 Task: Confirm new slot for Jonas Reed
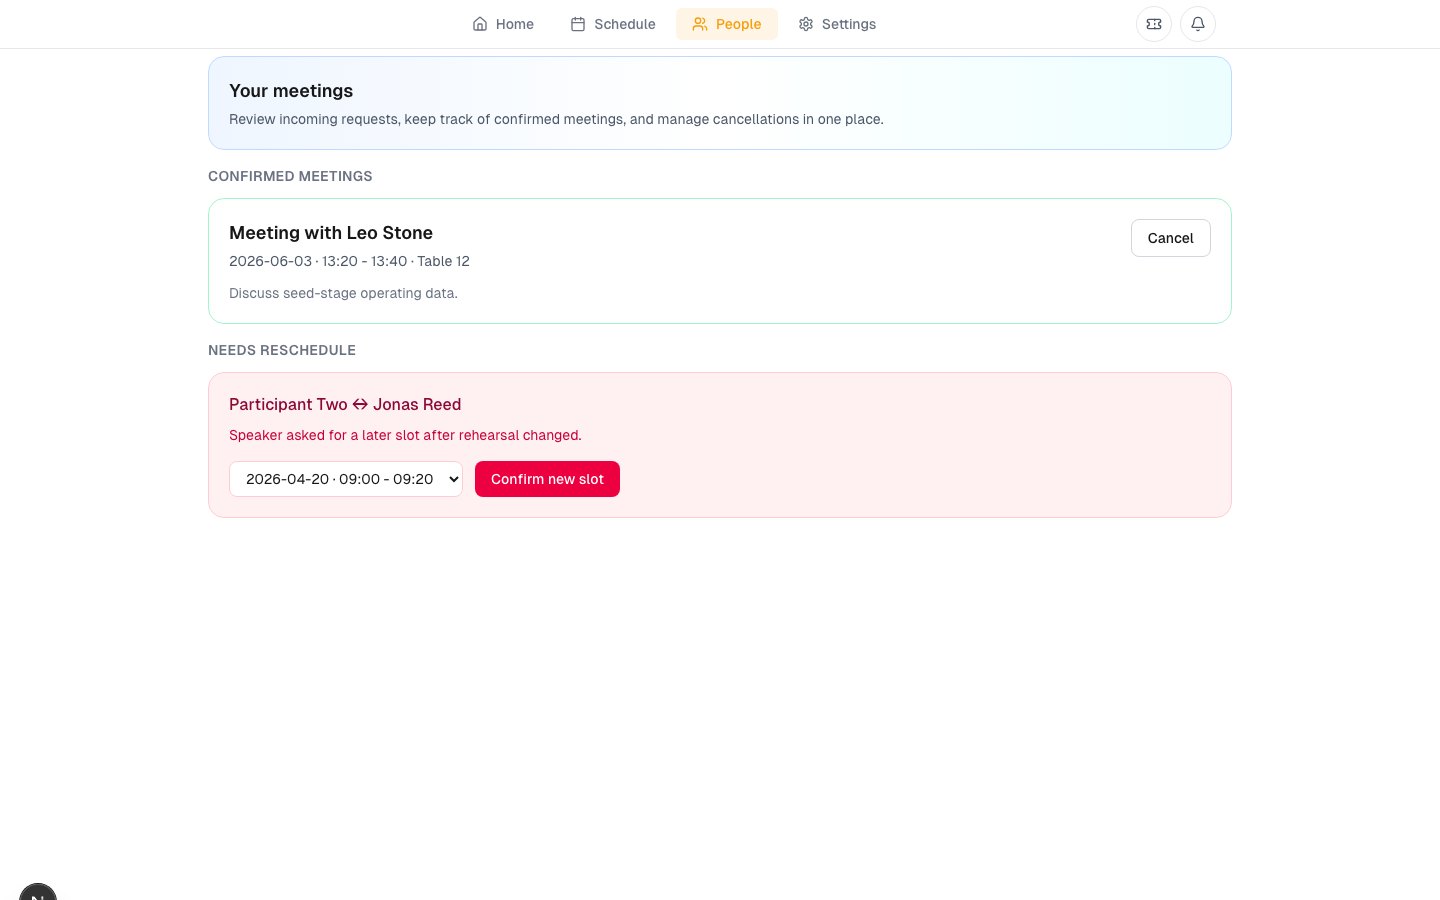pos(547,479)
